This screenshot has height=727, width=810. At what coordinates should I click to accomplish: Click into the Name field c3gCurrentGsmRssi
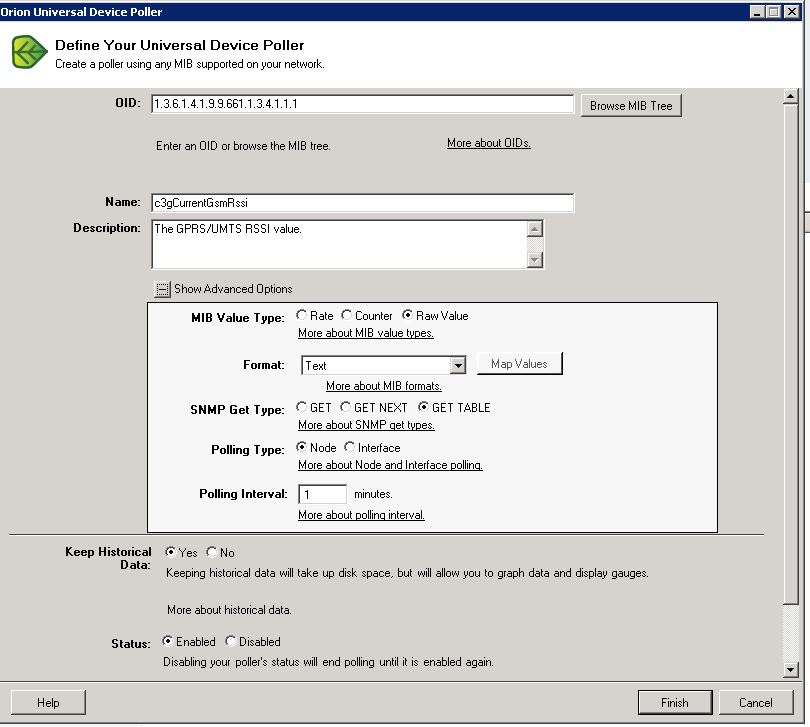(x=363, y=203)
